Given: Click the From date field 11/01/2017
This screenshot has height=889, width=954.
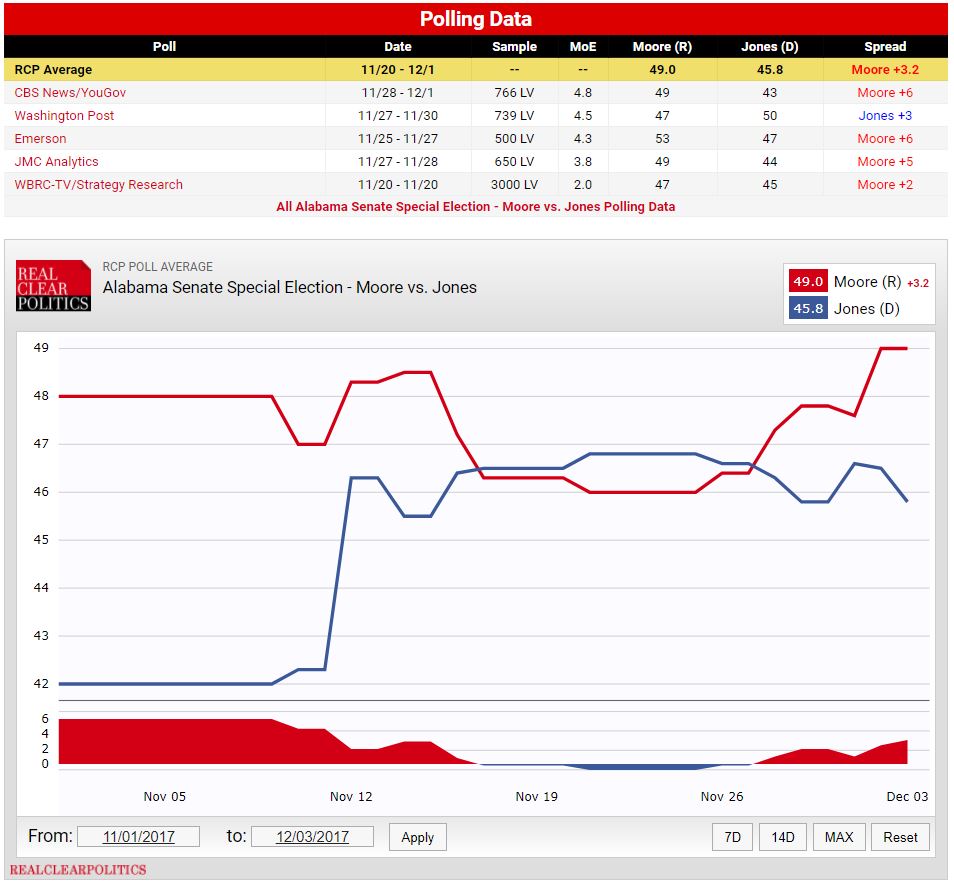Looking at the screenshot, I should coord(139,837).
